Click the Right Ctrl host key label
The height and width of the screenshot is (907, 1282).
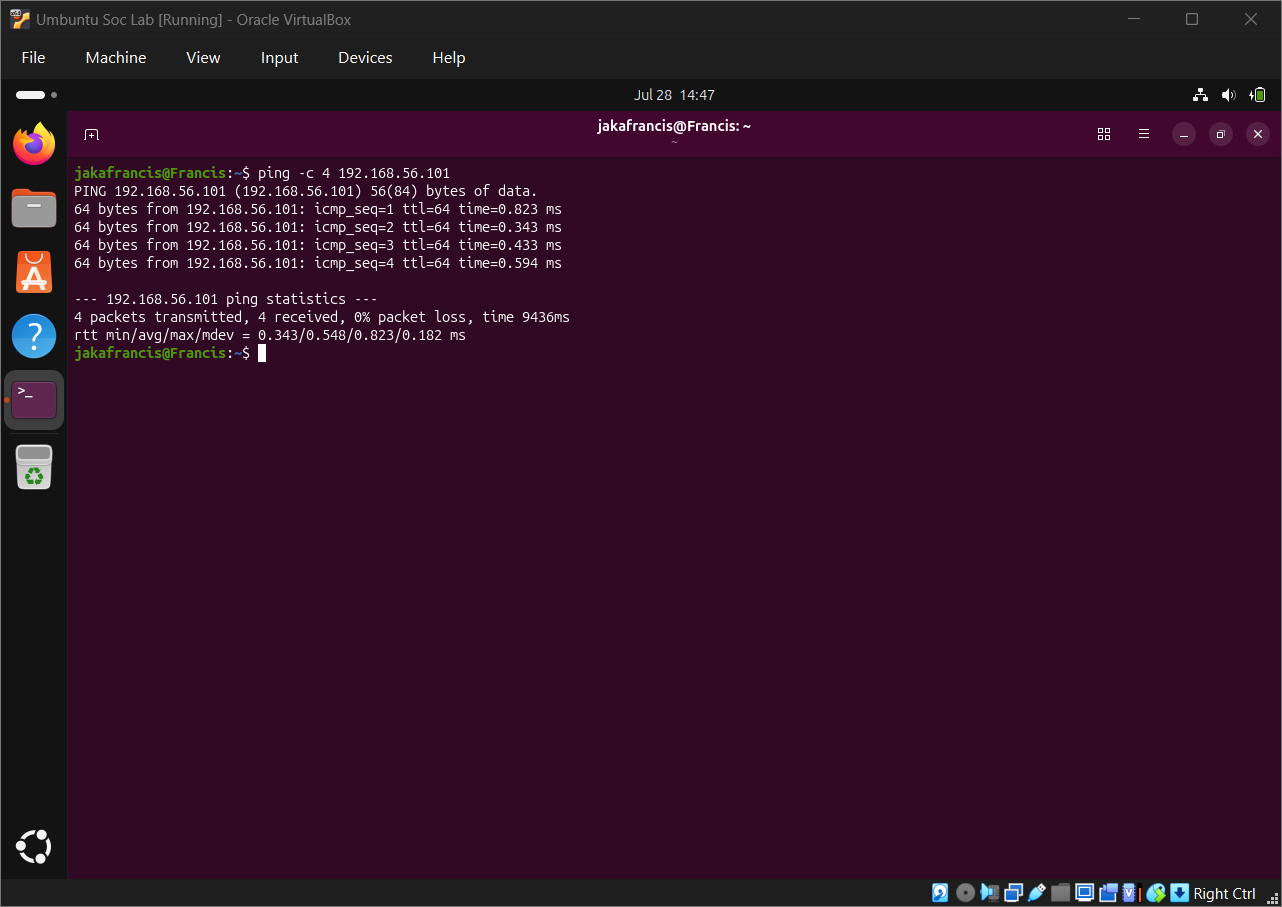click(x=1225, y=894)
